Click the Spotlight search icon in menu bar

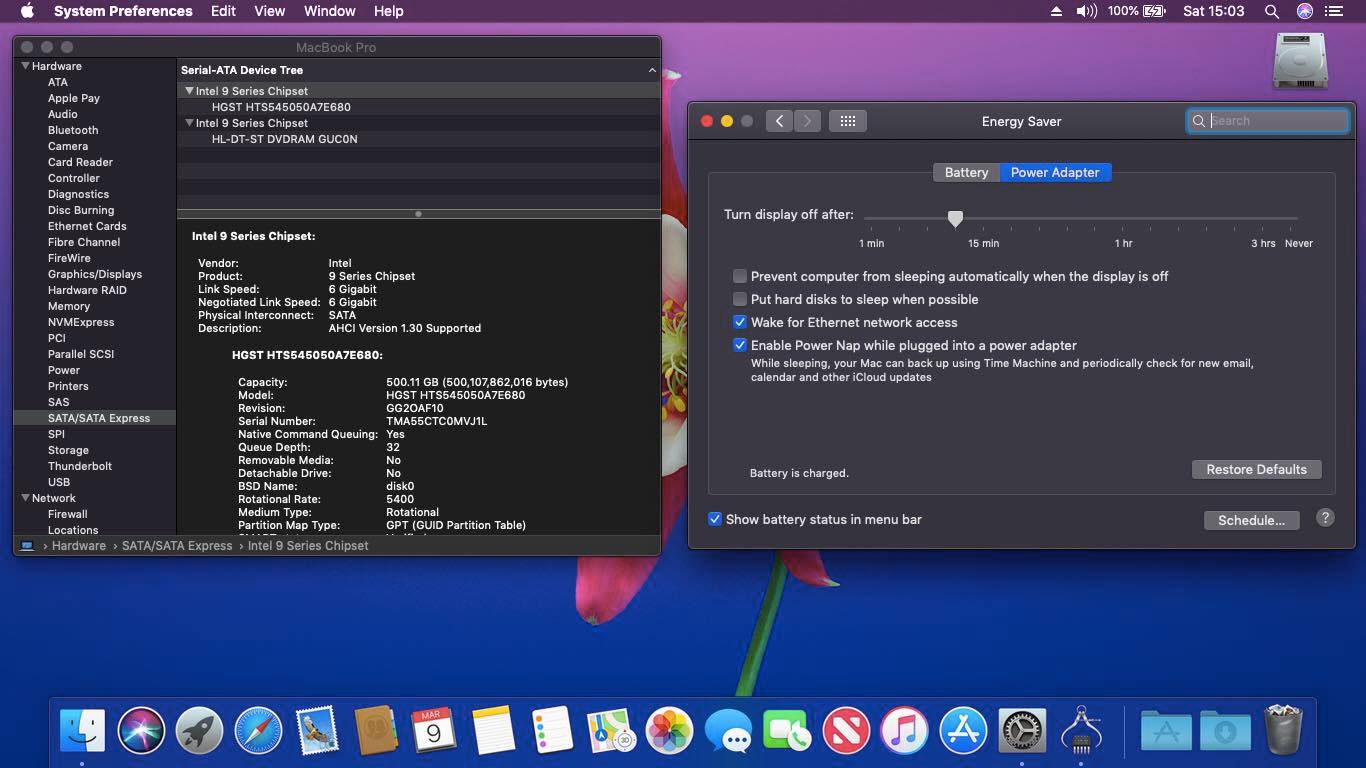[x=1271, y=11]
